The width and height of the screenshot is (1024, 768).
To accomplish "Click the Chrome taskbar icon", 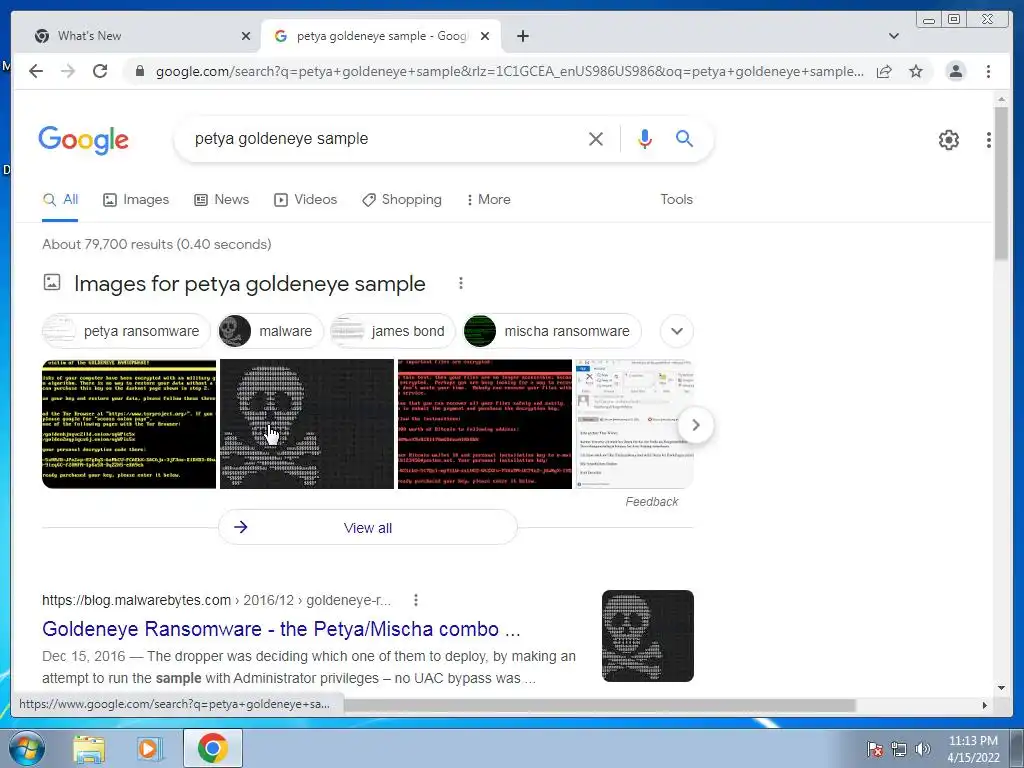I will 213,748.
